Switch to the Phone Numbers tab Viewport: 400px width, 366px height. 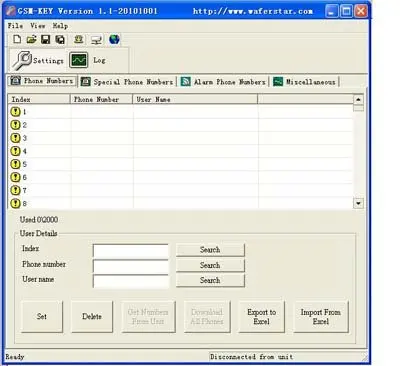pos(42,81)
